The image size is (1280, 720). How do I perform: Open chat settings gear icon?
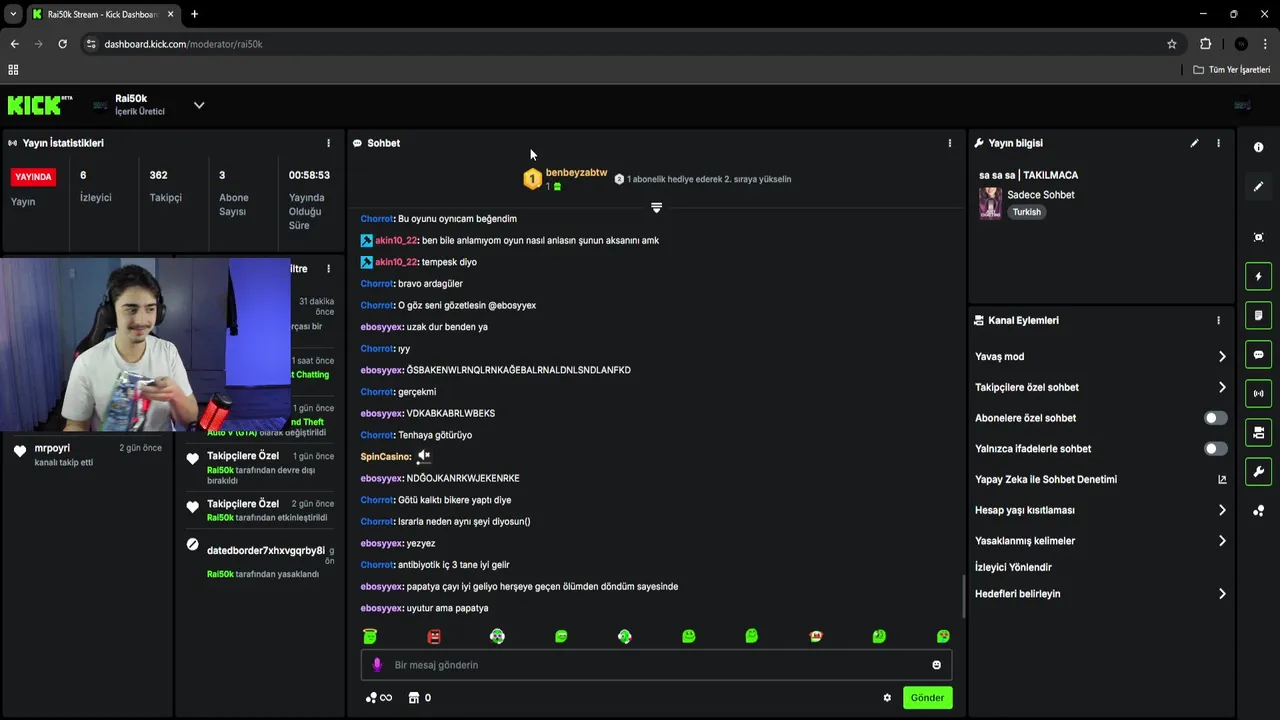click(x=887, y=698)
